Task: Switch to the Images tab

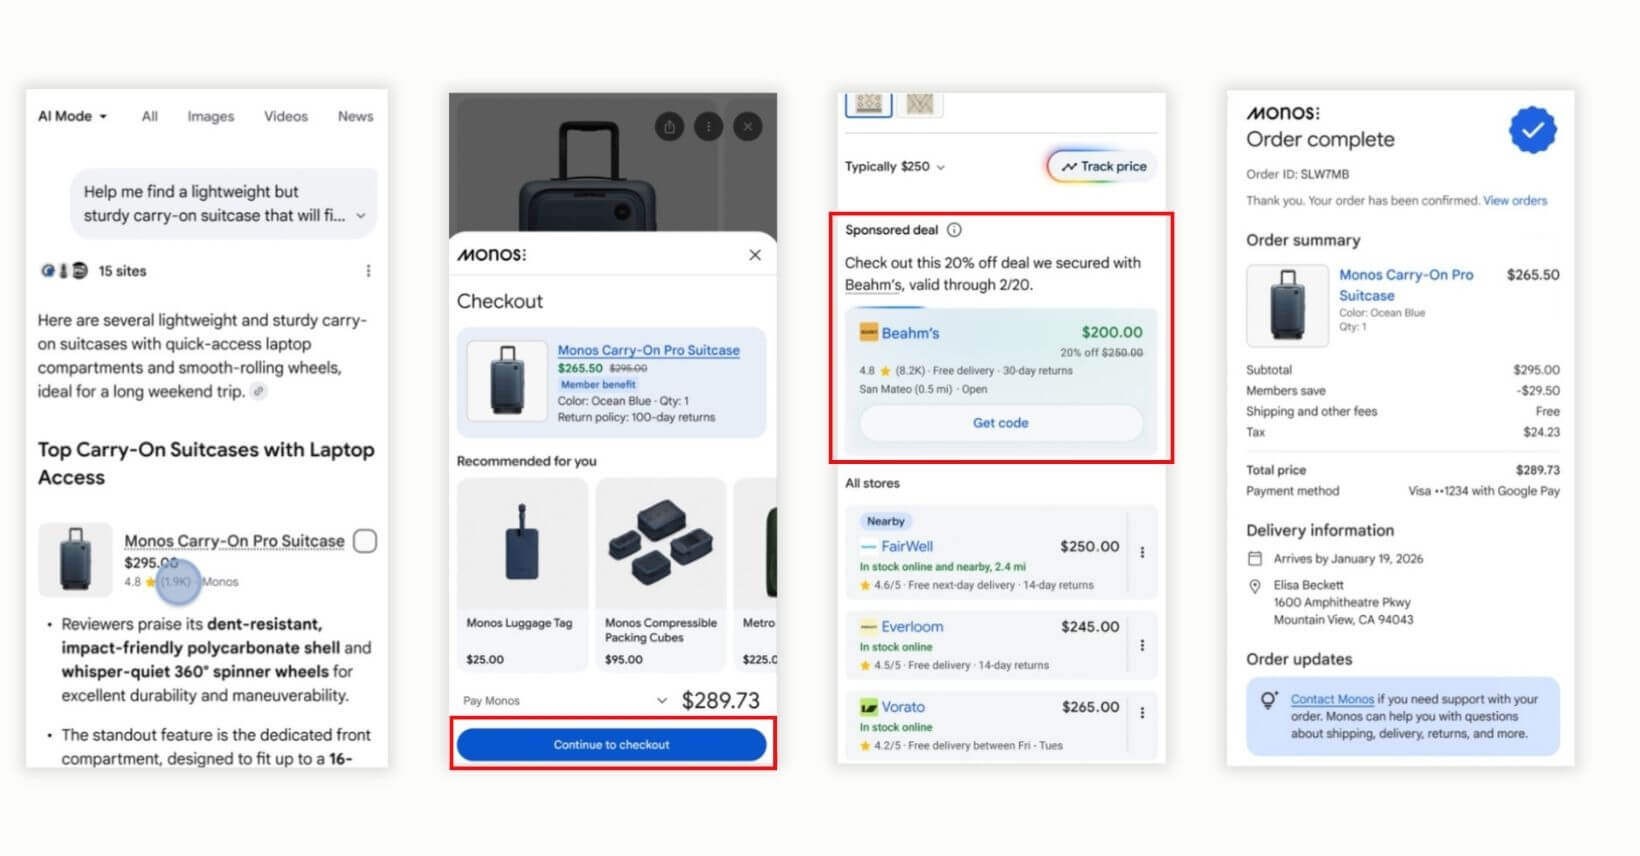Action: tap(210, 116)
